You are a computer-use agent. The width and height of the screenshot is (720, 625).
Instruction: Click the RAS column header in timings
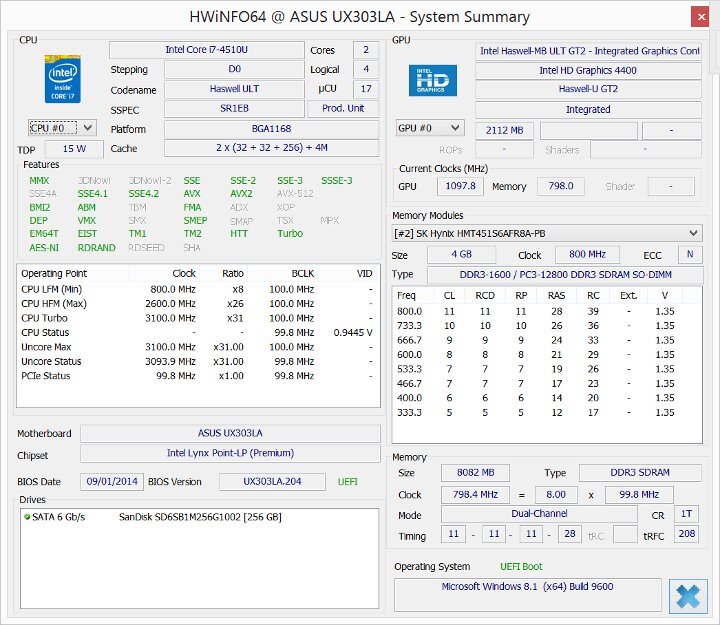pos(556,296)
